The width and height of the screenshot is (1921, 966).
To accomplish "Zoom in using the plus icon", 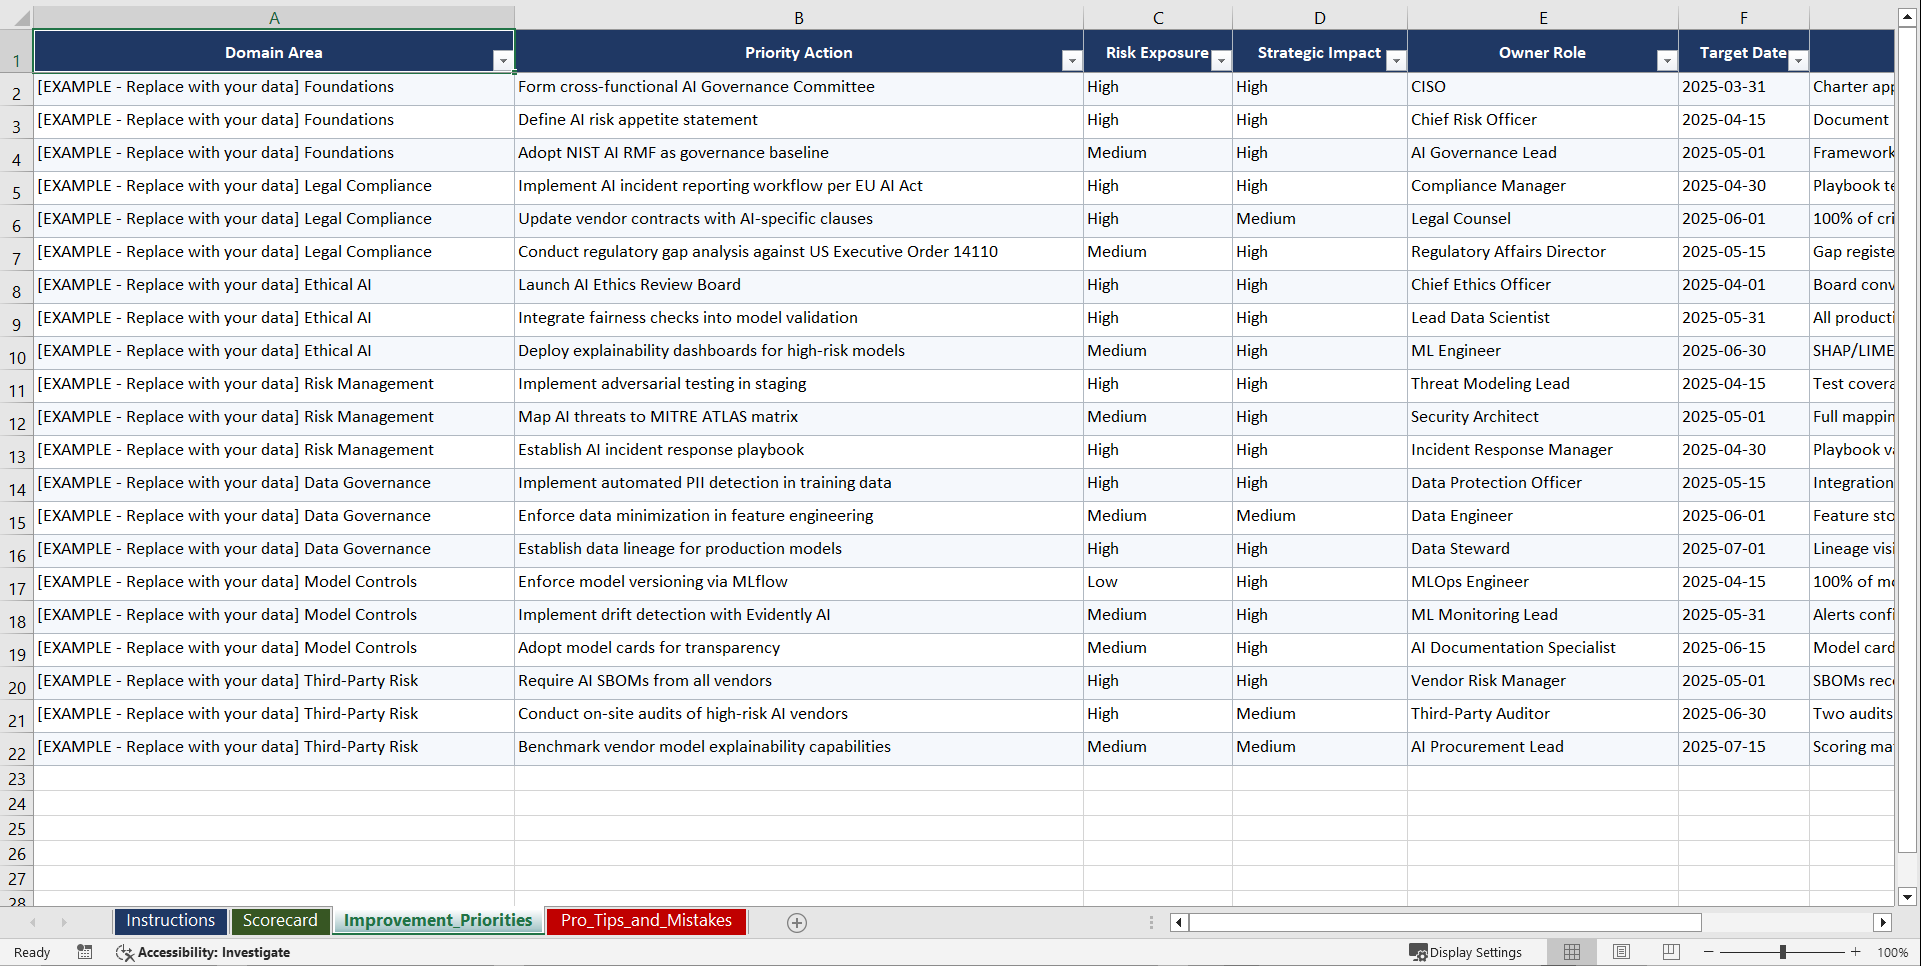I will click(x=1856, y=952).
